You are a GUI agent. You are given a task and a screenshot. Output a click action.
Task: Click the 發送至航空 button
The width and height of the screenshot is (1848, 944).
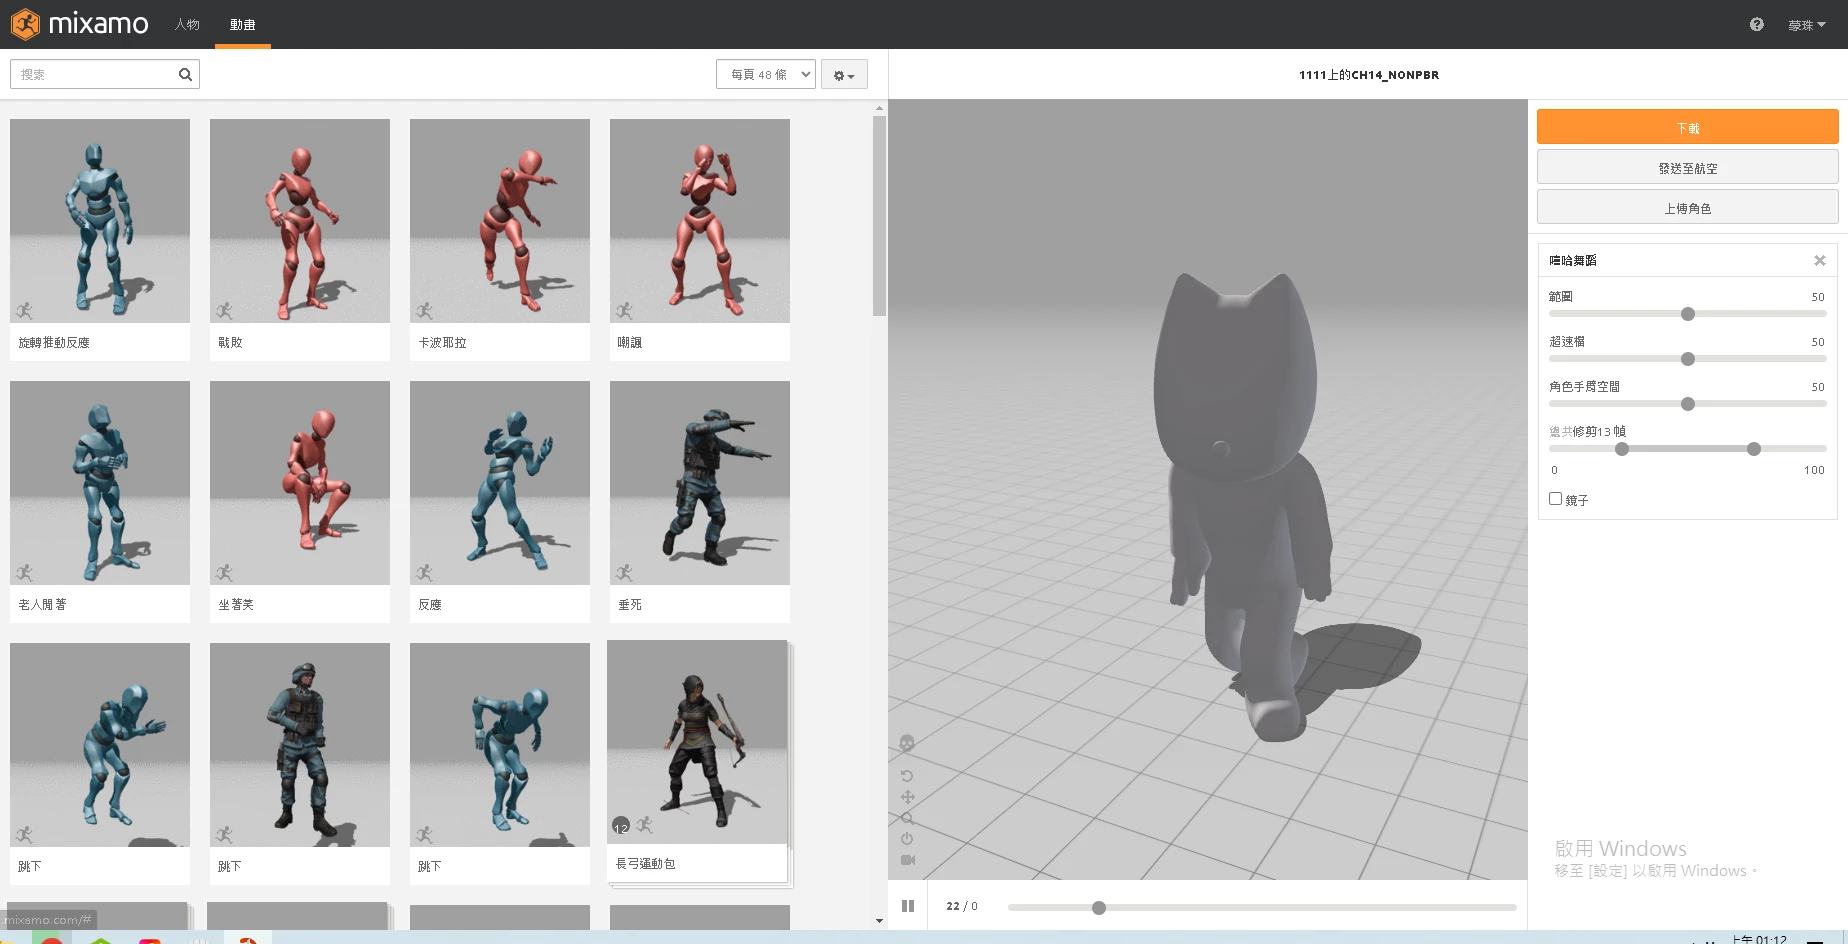click(1687, 167)
